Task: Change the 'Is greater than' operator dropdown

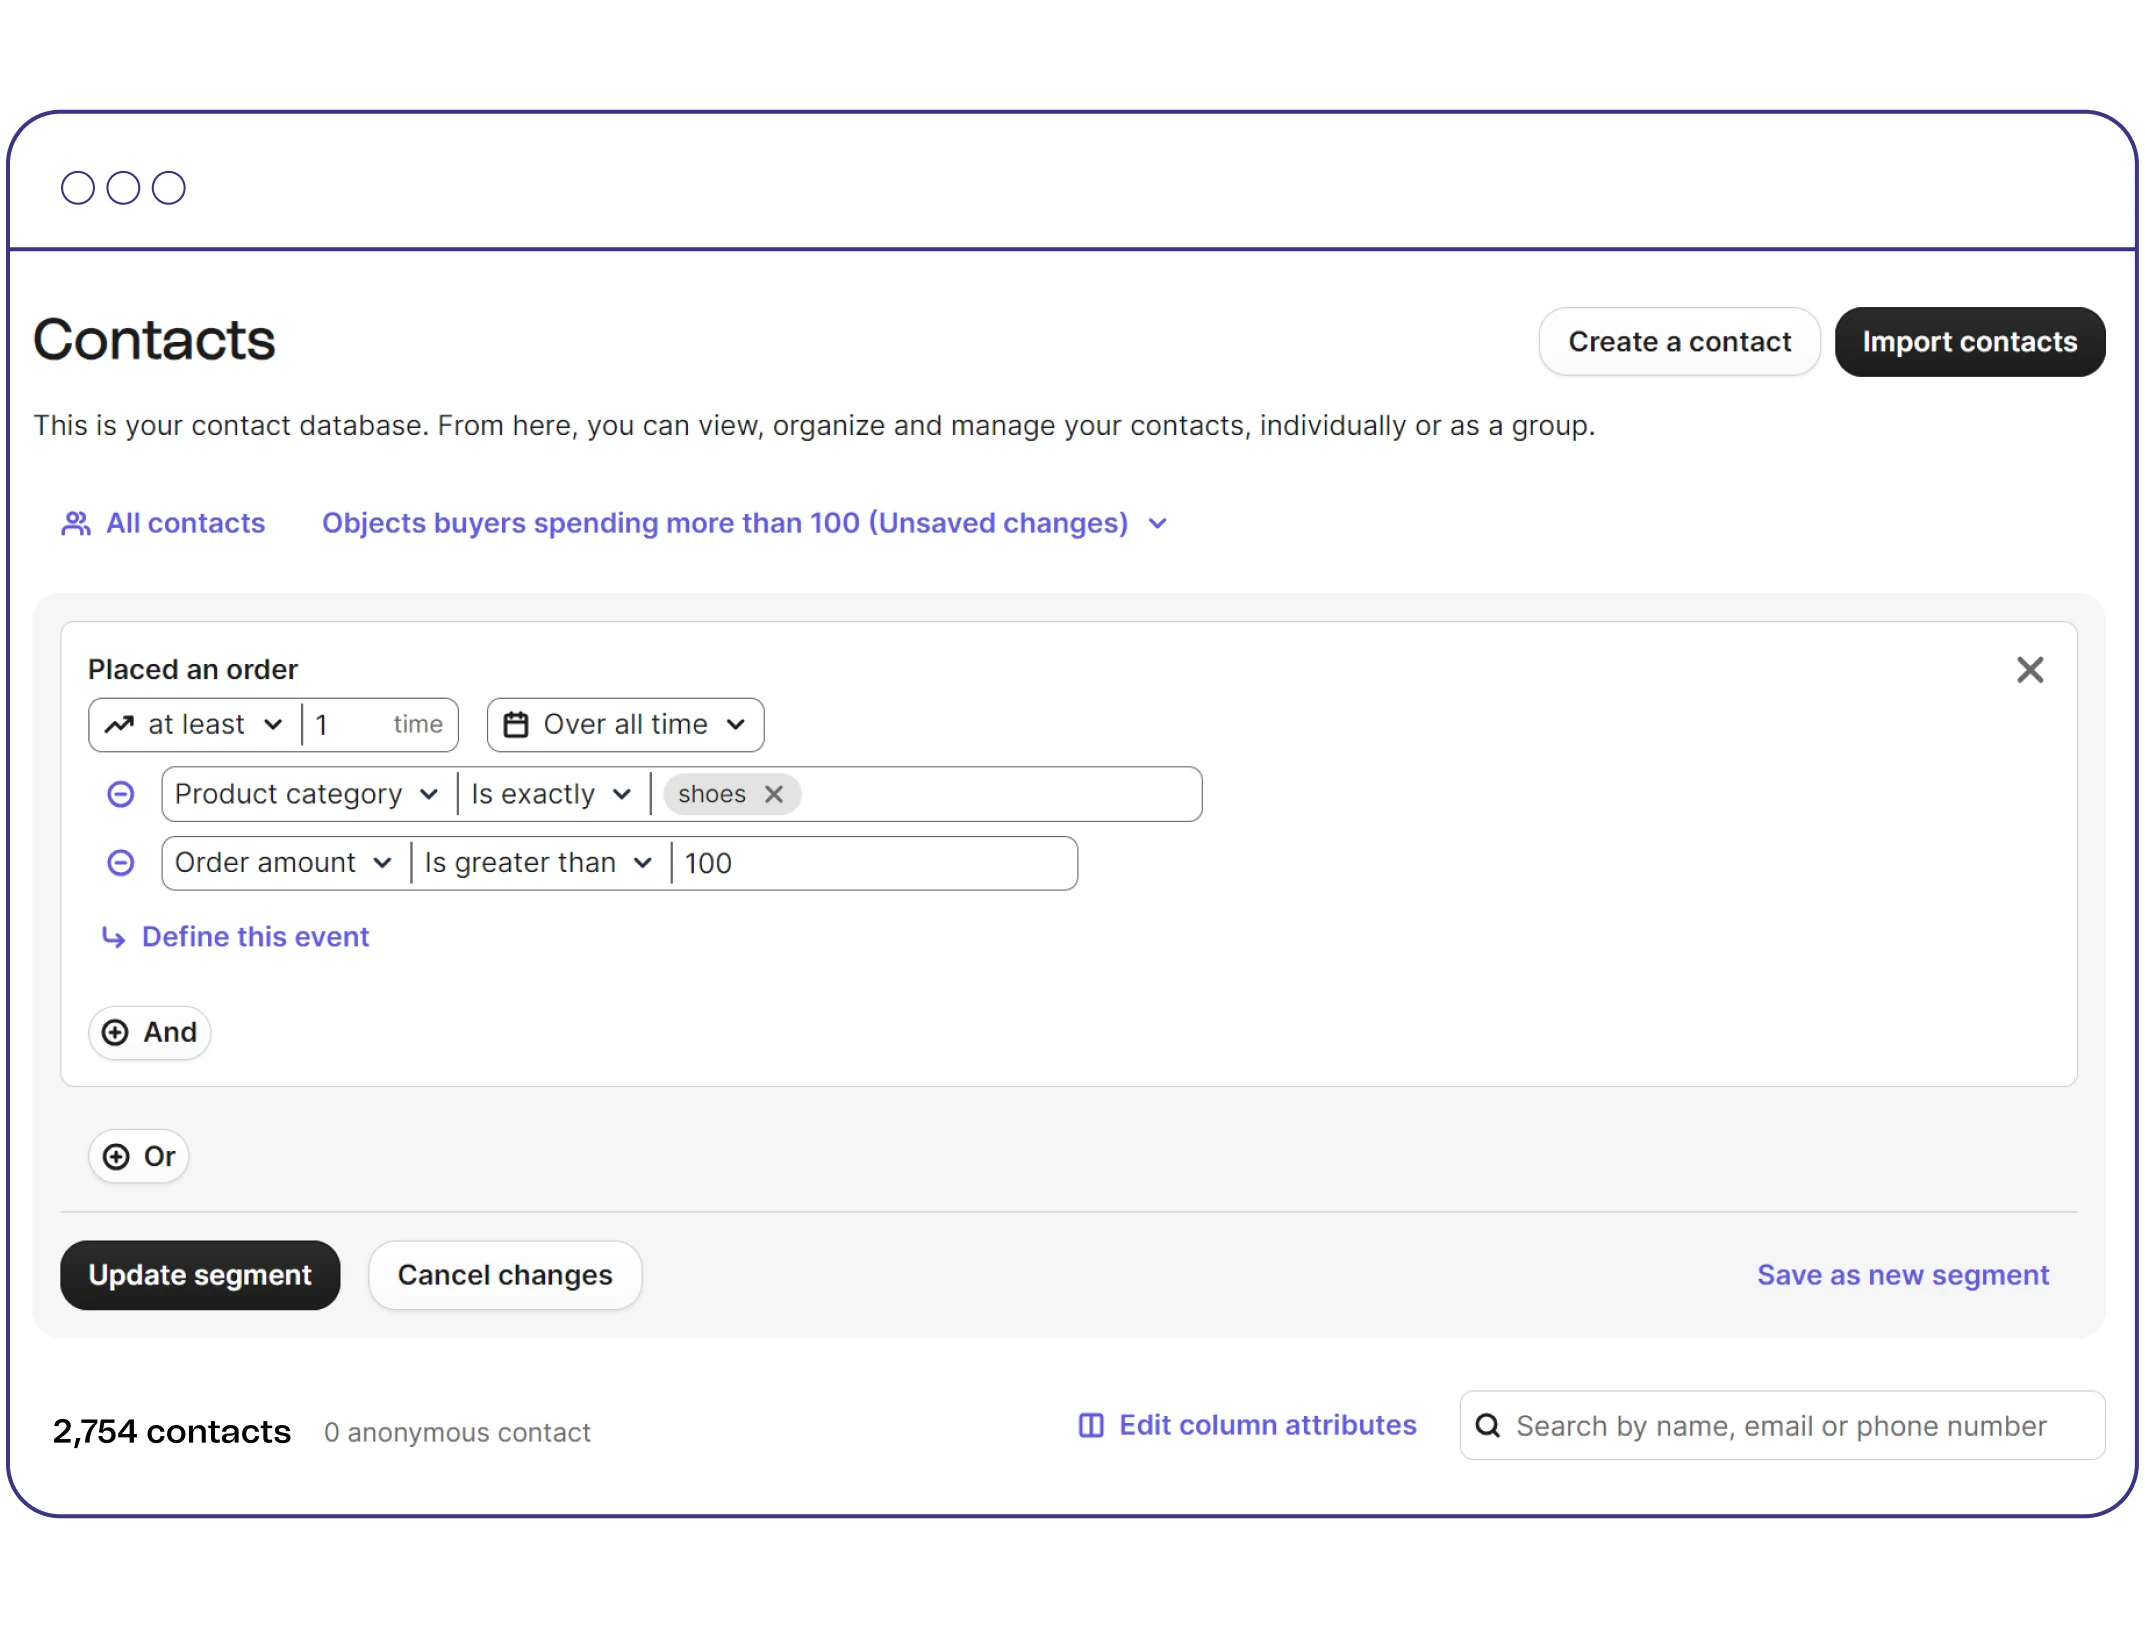Action: point(538,863)
